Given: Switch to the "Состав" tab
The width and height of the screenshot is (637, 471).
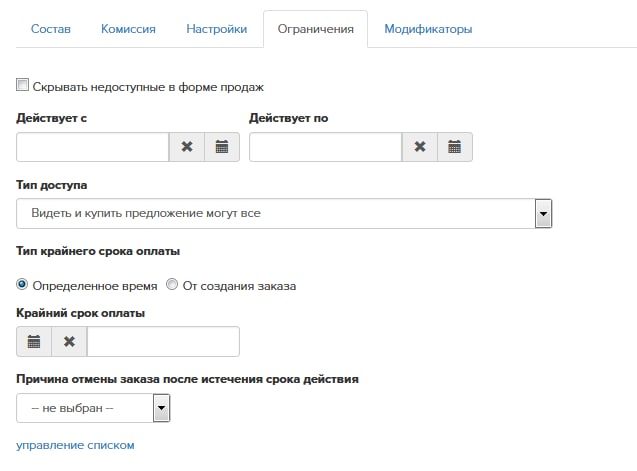Looking at the screenshot, I should point(51,29).
